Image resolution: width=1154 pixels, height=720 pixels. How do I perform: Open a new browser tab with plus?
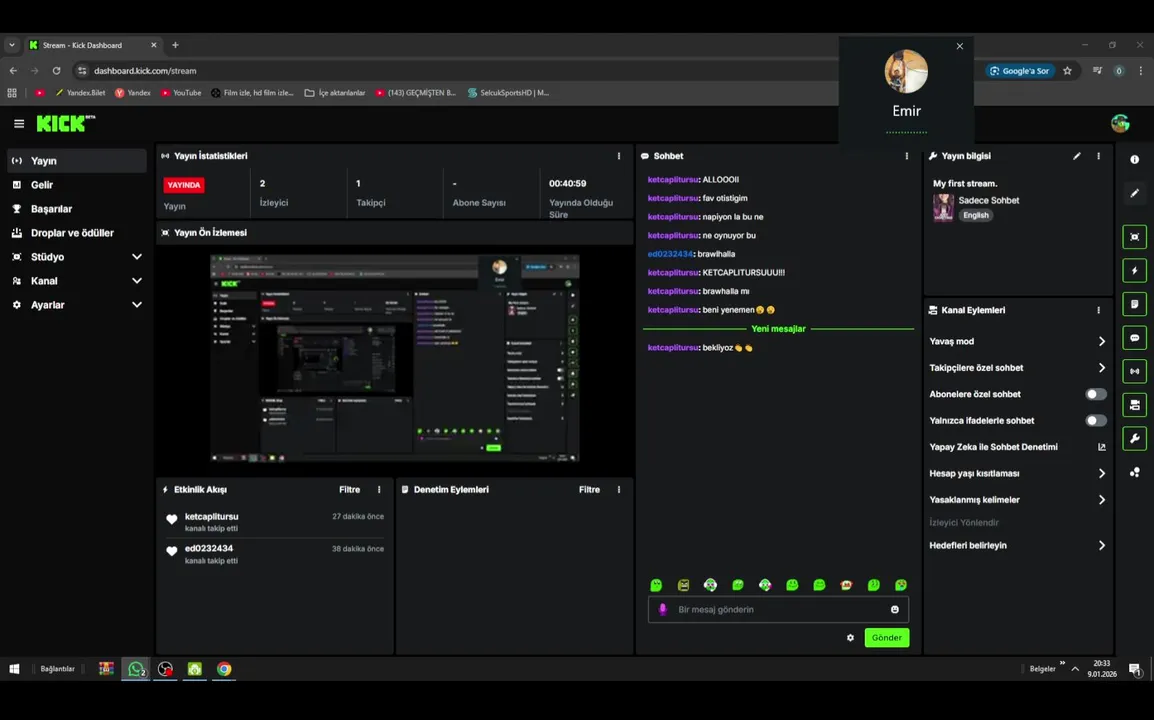[x=175, y=45]
